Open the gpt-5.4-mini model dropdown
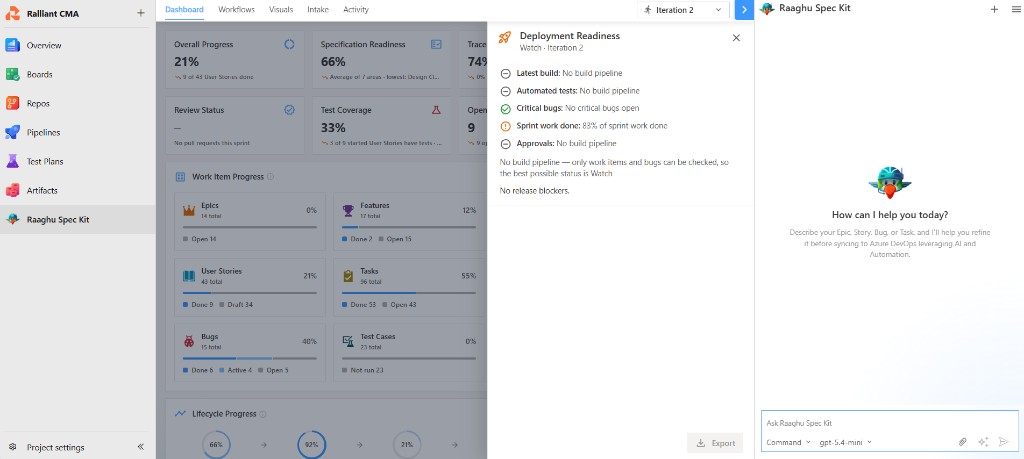This screenshot has width=1024, height=459. (845, 442)
